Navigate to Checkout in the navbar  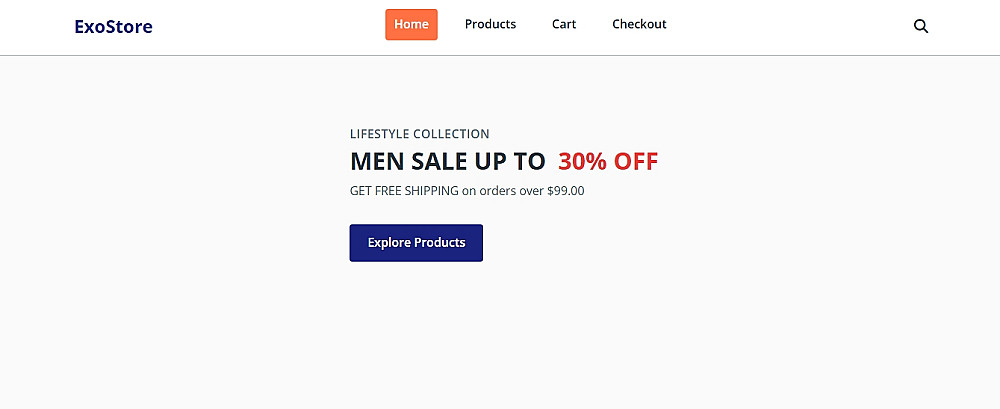tap(639, 24)
